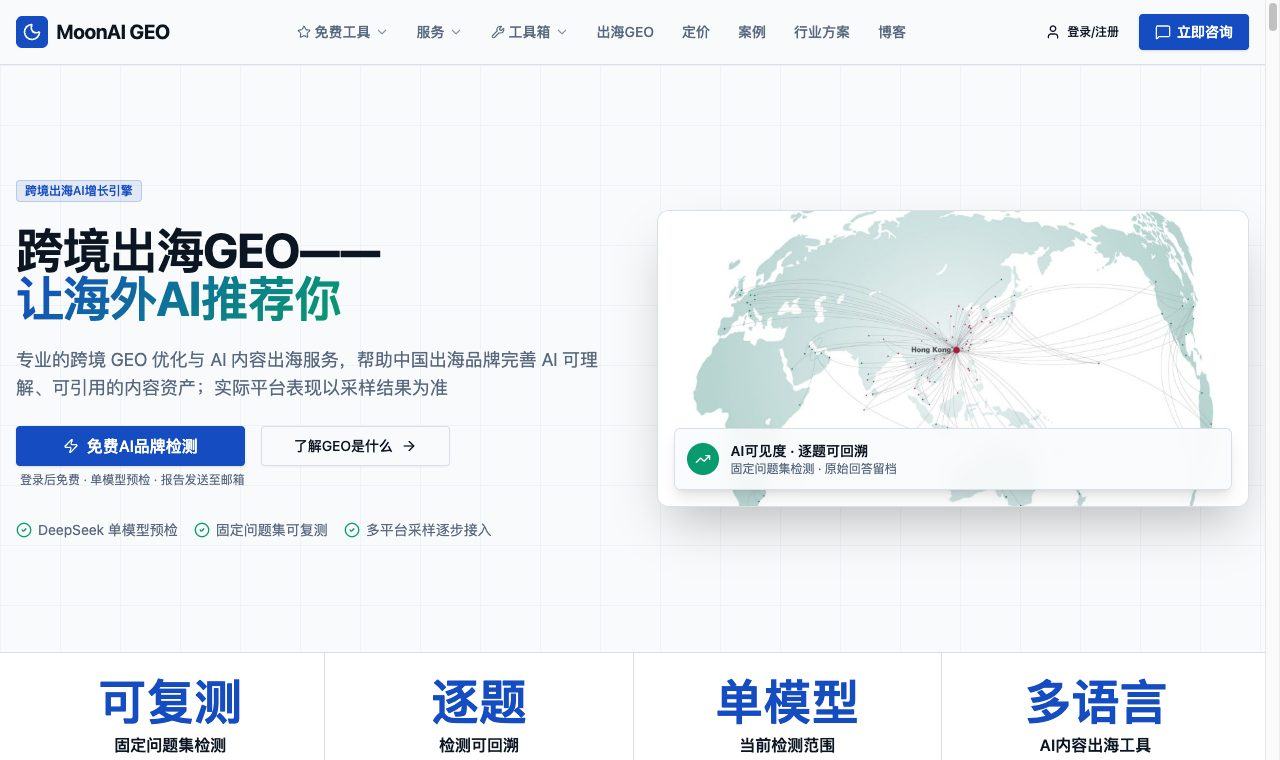The height and width of the screenshot is (760, 1280).
Task: Click the 单模型 stat heading
Action: point(787,702)
